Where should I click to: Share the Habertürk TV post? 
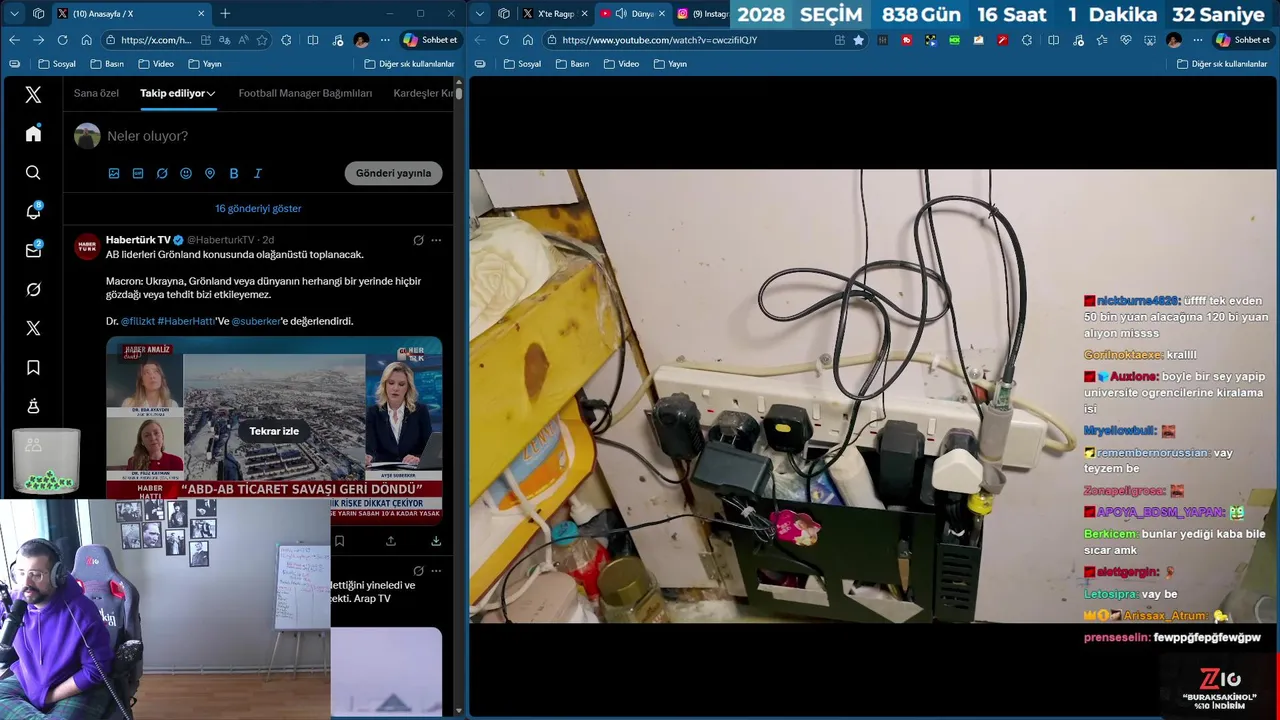click(391, 541)
